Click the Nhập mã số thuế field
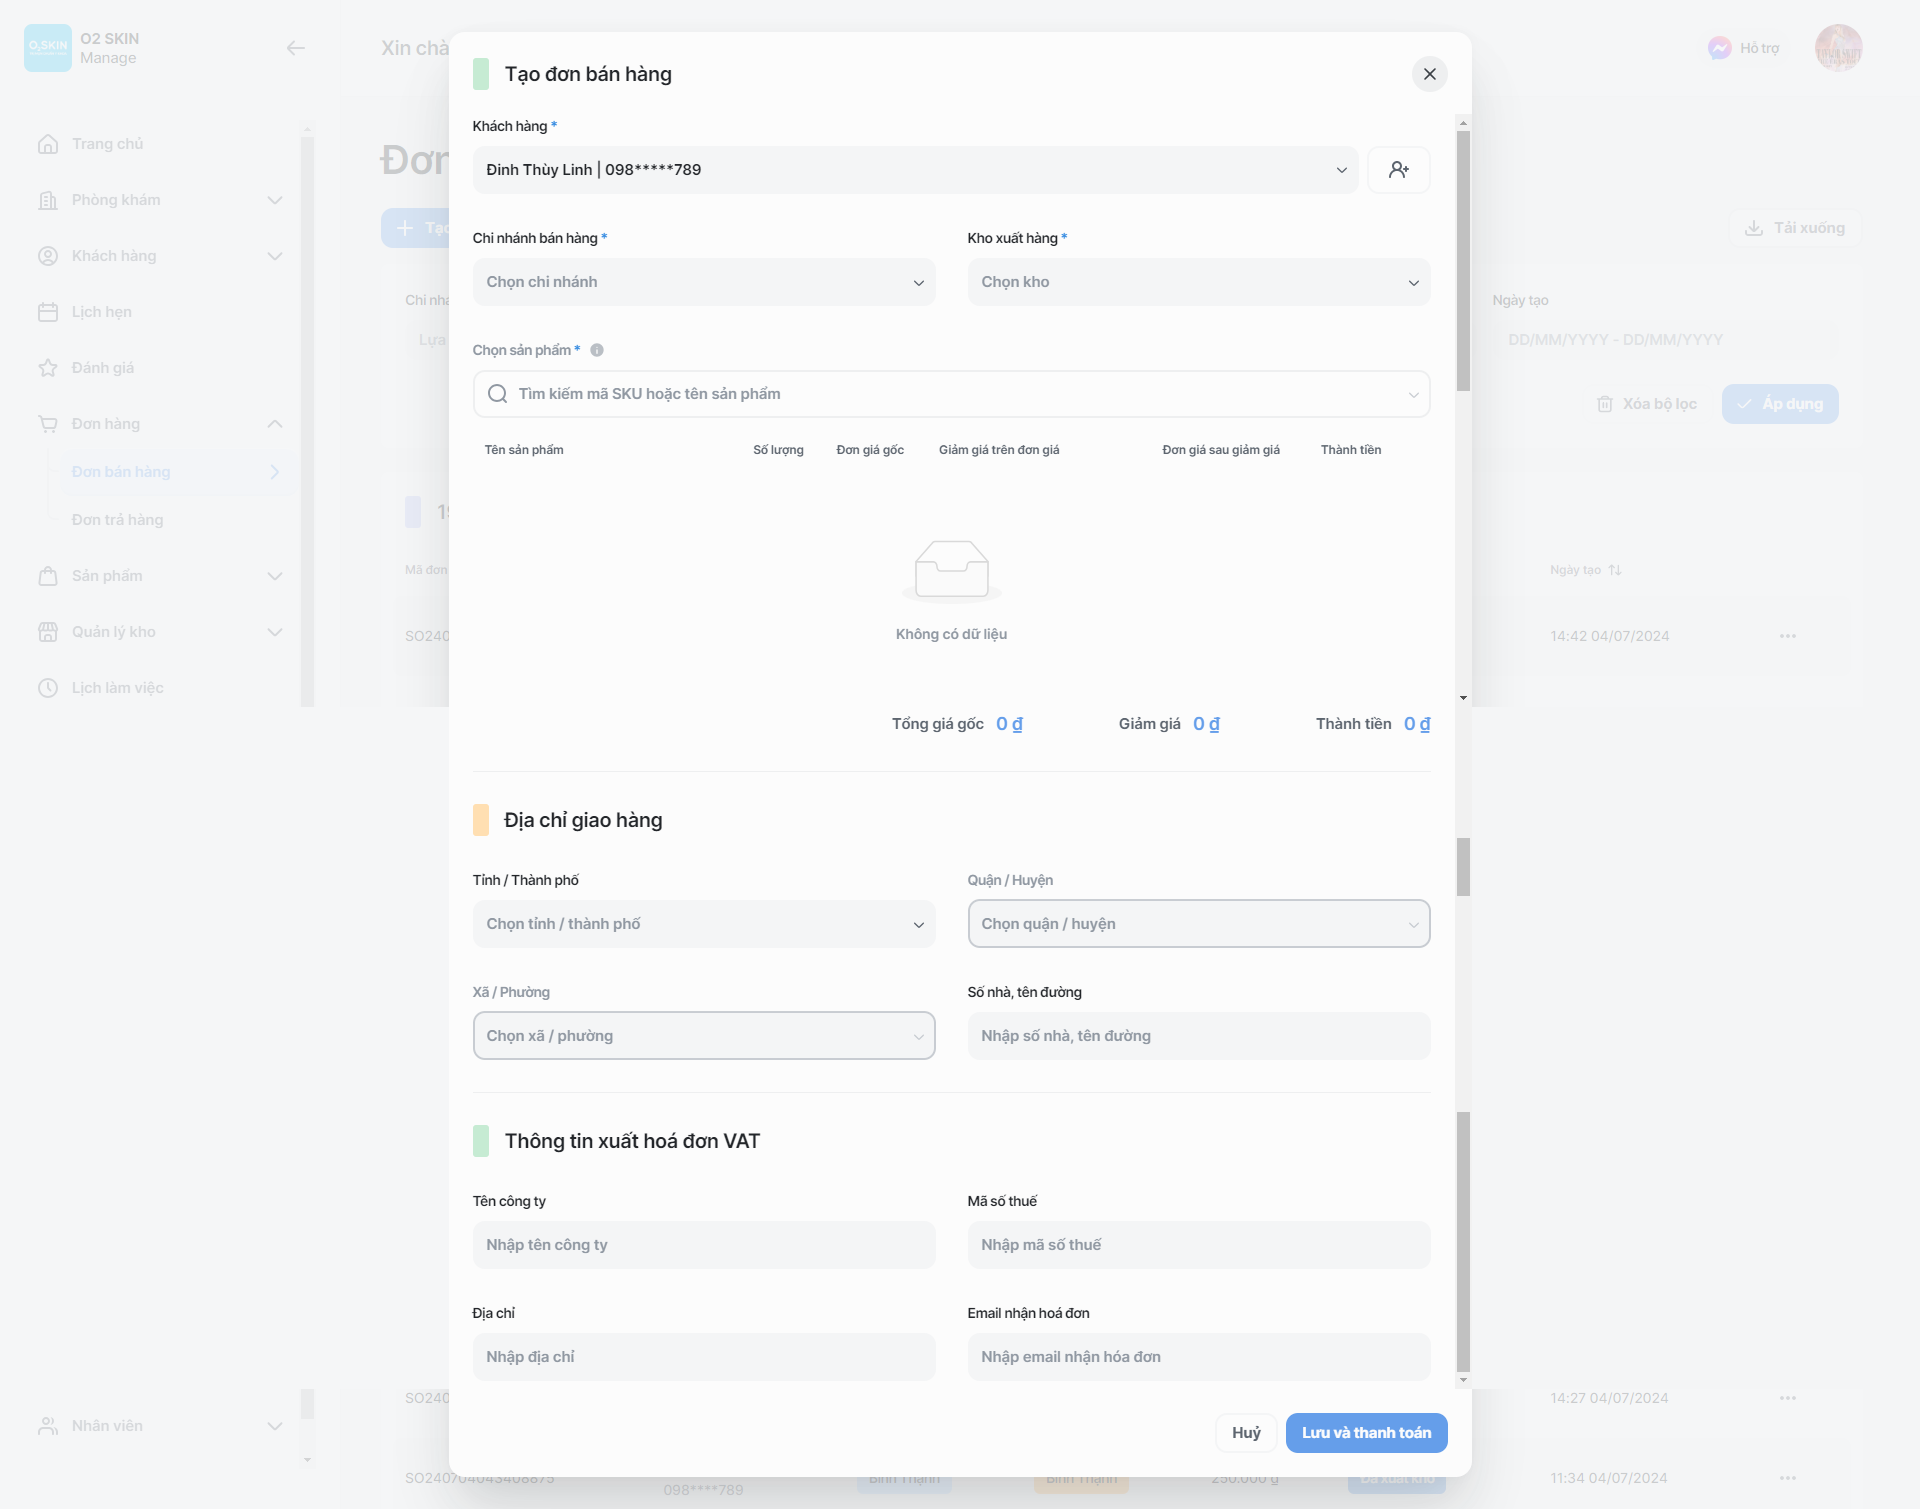Image resolution: width=1920 pixels, height=1509 pixels. click(x=1198, y=1245)
